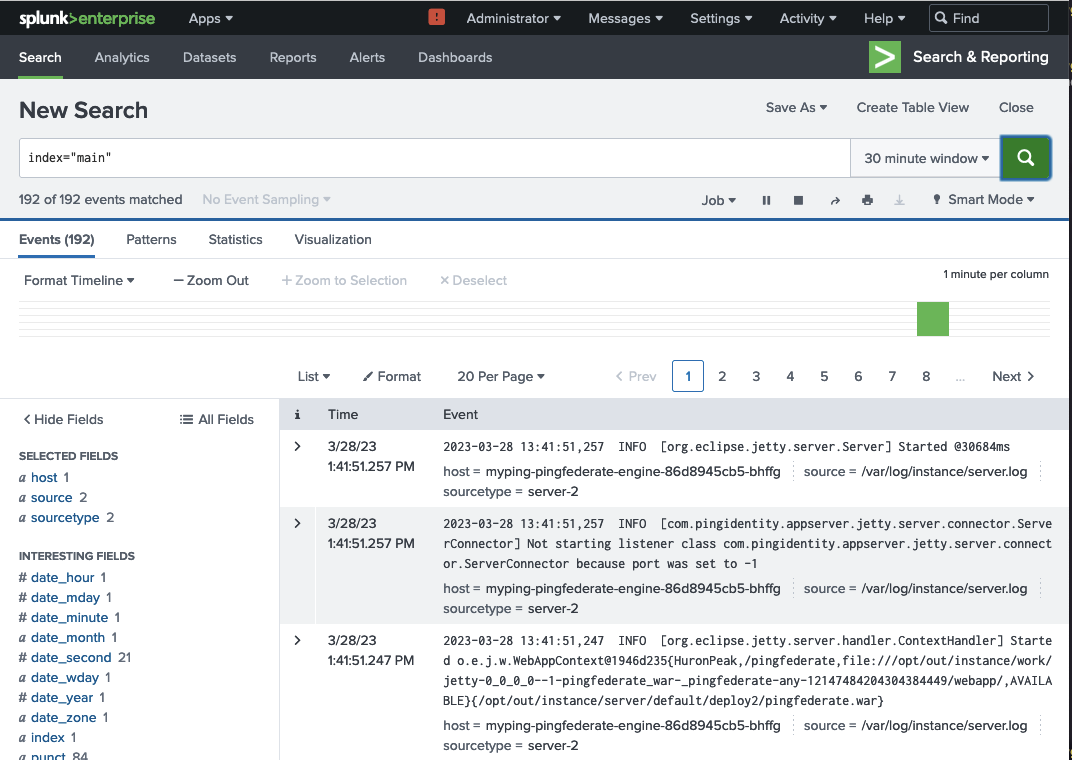
Task: Open the Smart Mode dropdown
Action: tap(983, 199)
